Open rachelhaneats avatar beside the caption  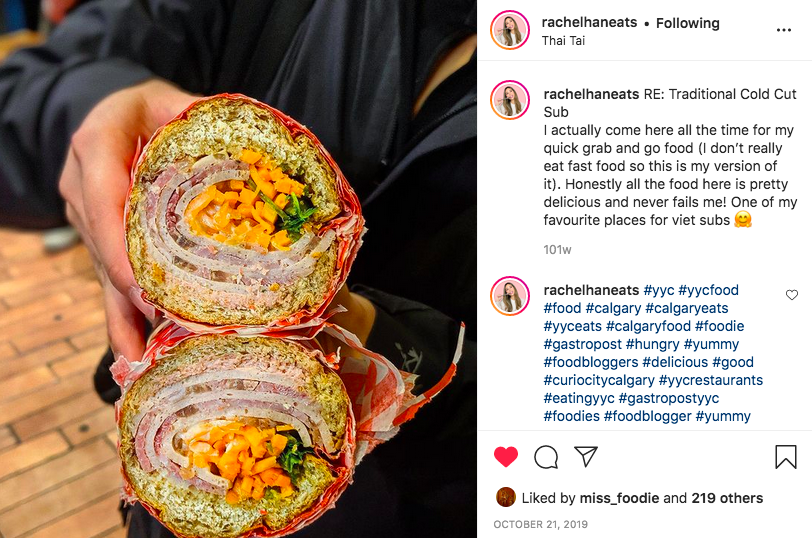[x=510, y=100]
